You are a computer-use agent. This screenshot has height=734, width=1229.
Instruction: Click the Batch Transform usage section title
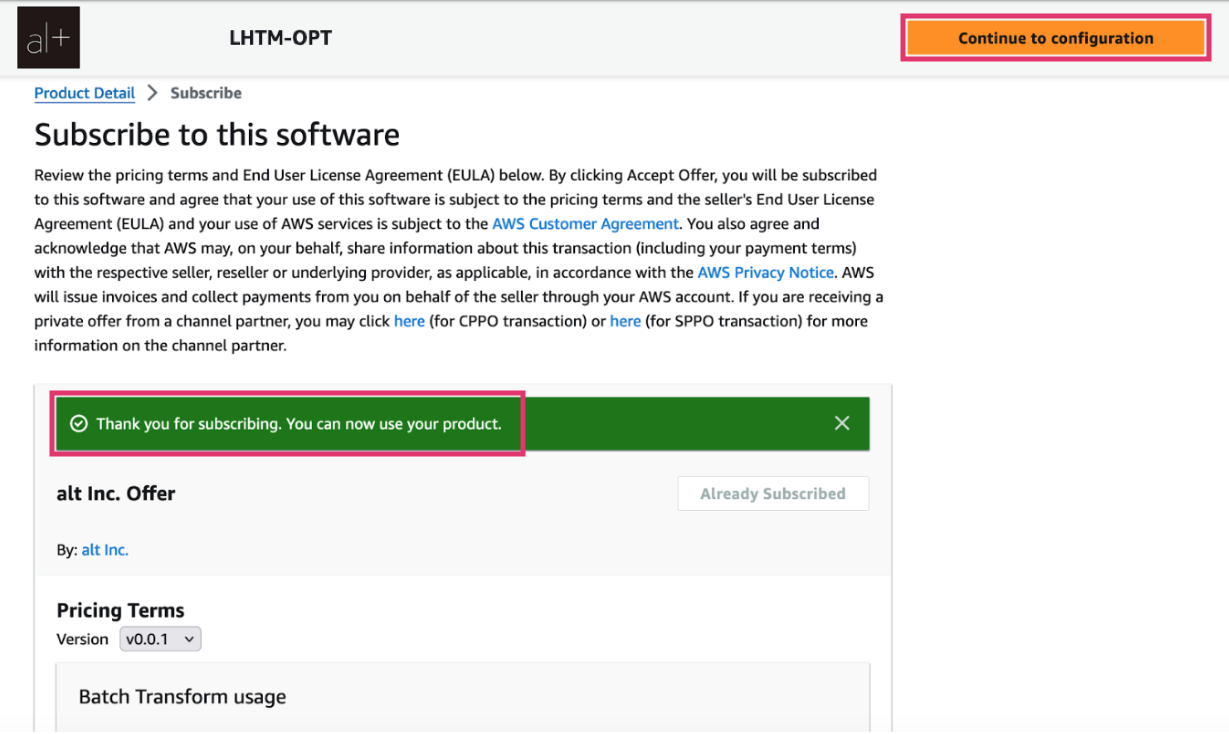click(x=182, y=697)
